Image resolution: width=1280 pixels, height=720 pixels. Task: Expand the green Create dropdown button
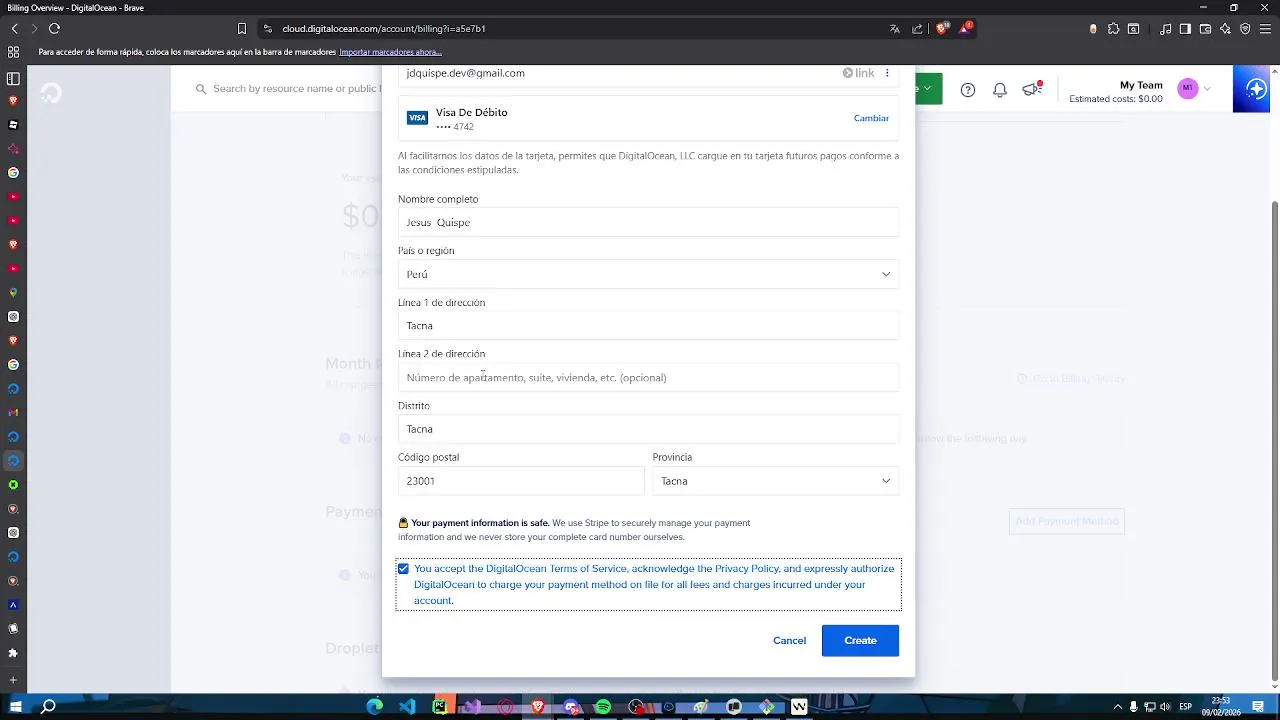click(929, 89)
